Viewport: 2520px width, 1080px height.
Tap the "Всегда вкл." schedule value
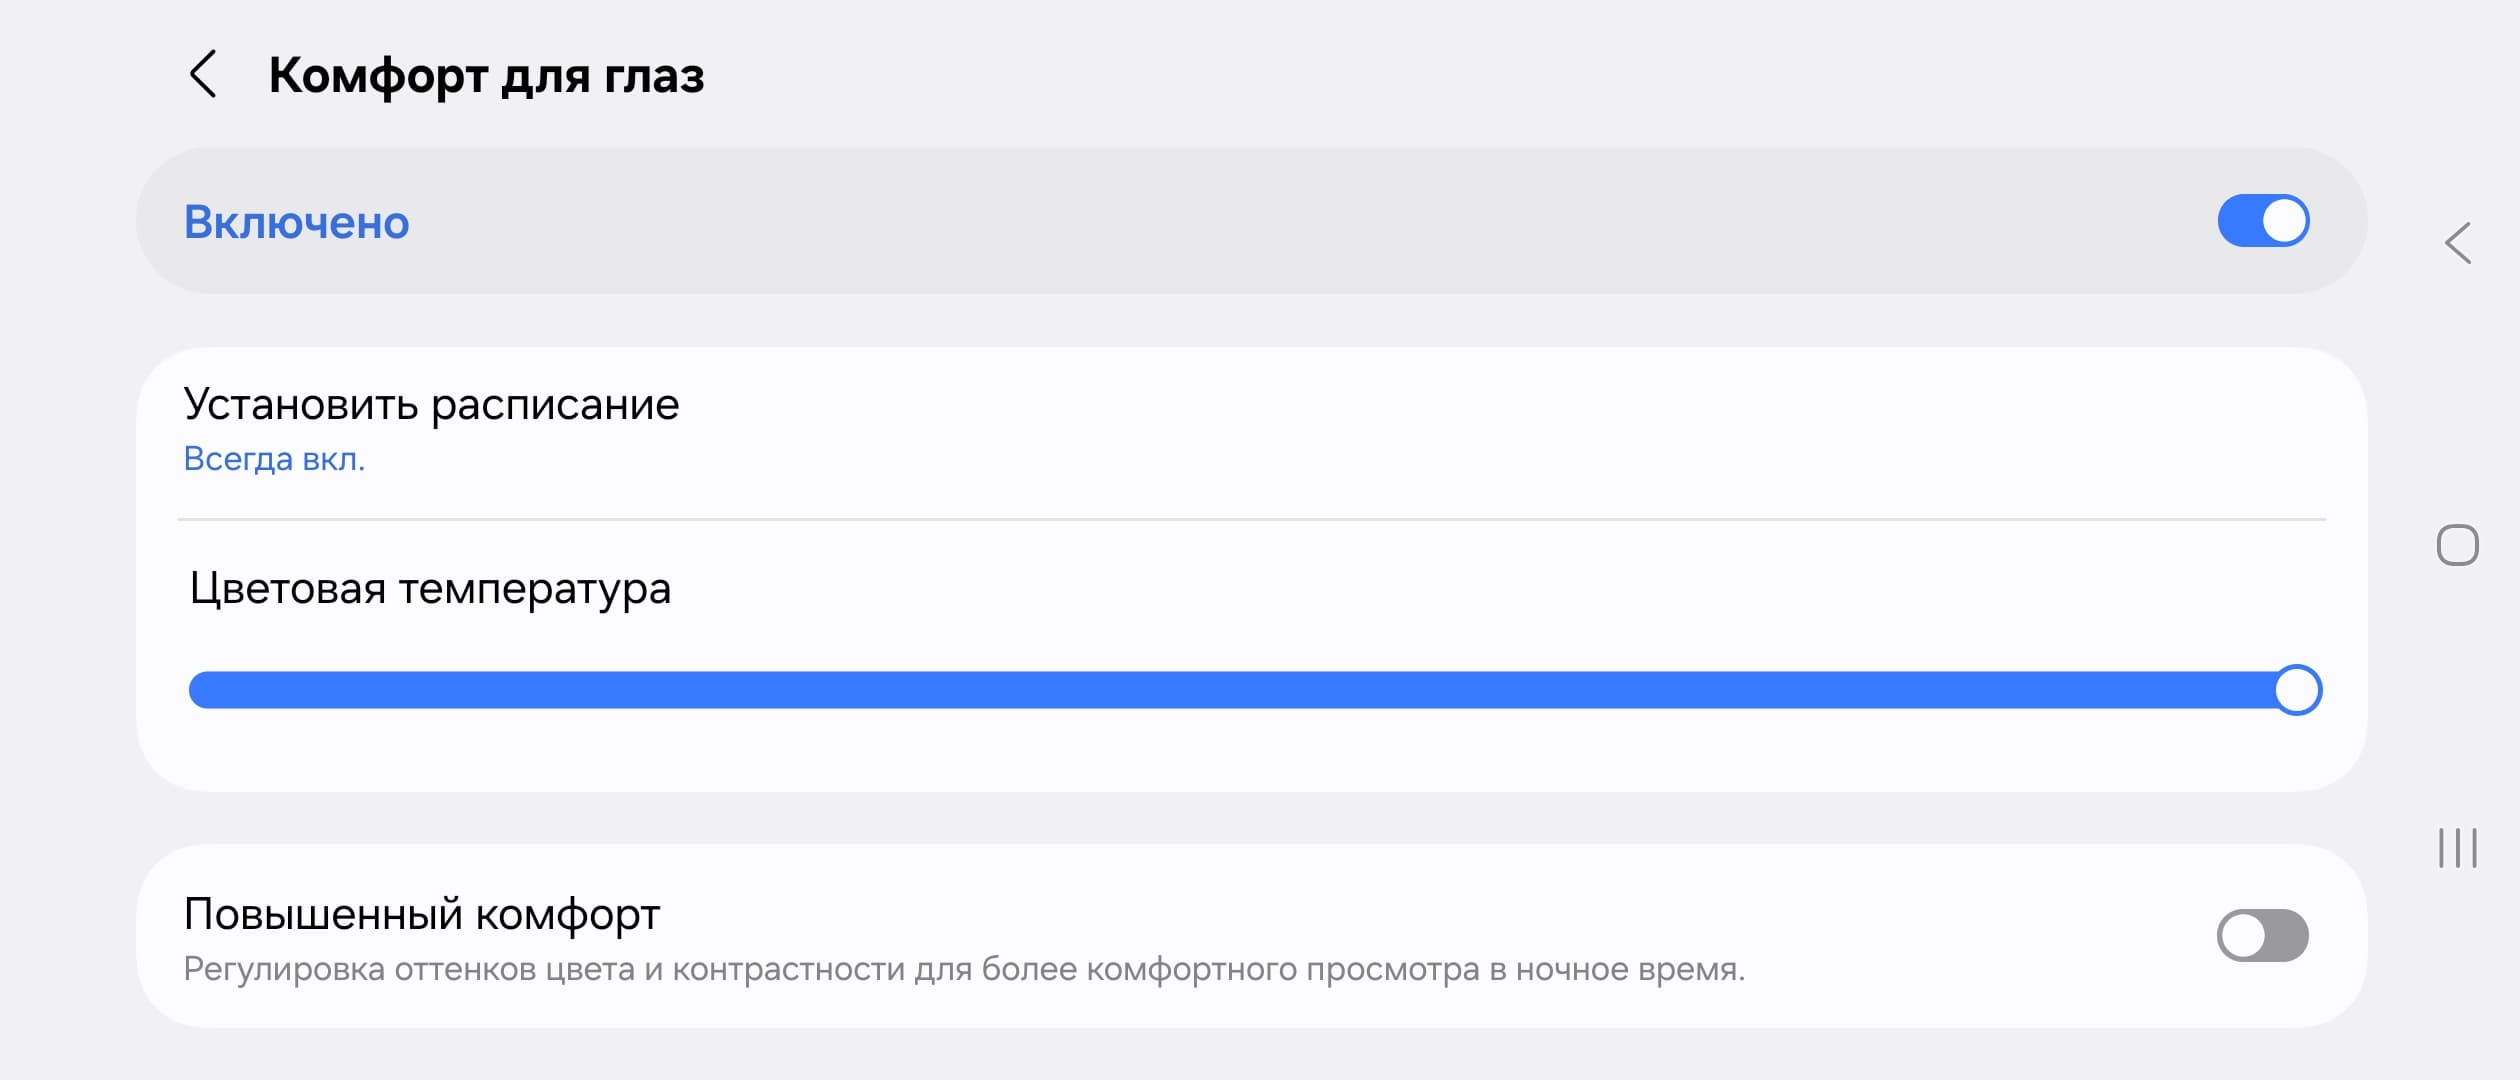tap(274, 459)
